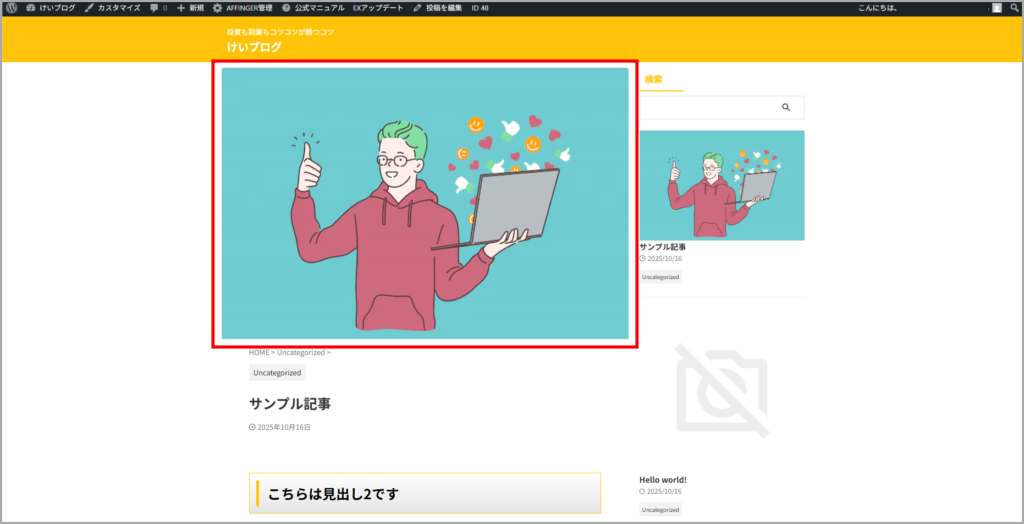Open the Hello world! post link
The image size is (1024, 524).
(663, 479)
